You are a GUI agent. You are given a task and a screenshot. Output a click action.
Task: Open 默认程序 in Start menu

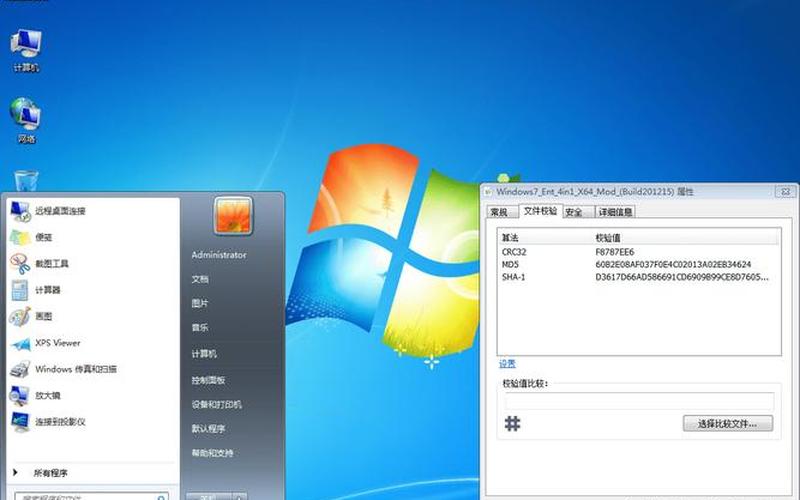click(208, 429)
